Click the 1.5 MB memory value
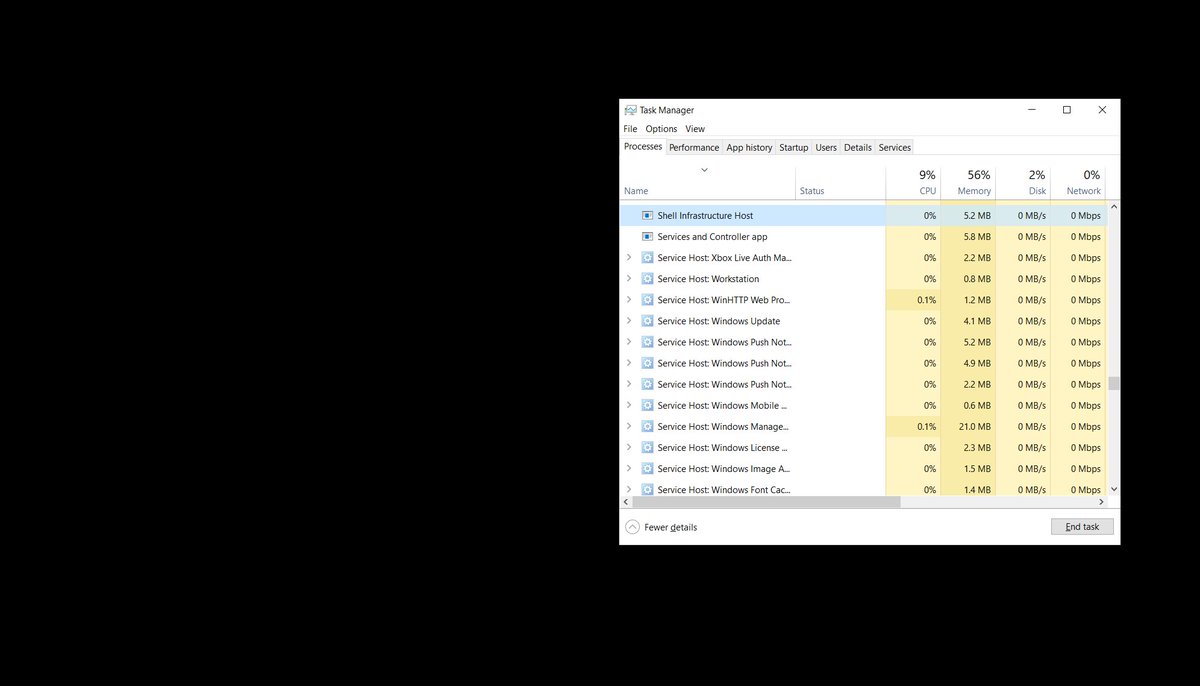Viewport: 1200px width, 686px height. tap(977, 469)
